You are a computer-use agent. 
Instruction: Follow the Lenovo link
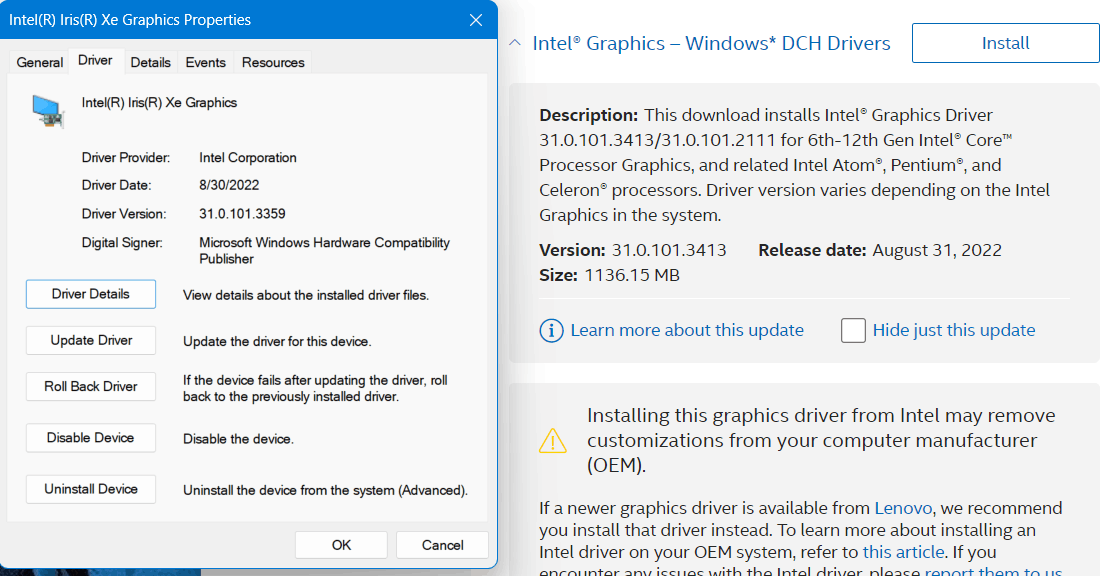coord(903,508)
